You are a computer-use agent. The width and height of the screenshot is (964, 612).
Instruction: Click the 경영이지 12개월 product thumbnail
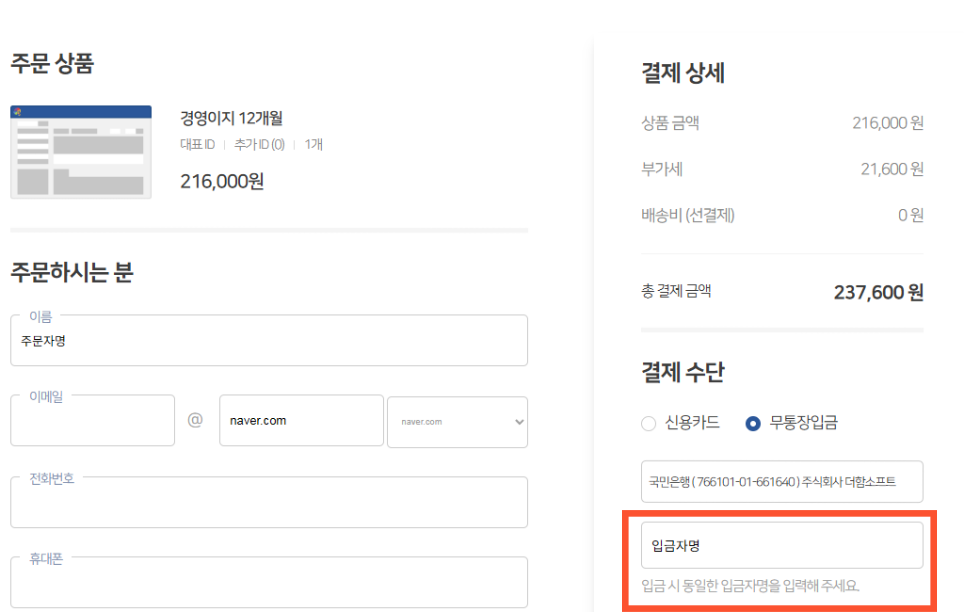point(81,152)
